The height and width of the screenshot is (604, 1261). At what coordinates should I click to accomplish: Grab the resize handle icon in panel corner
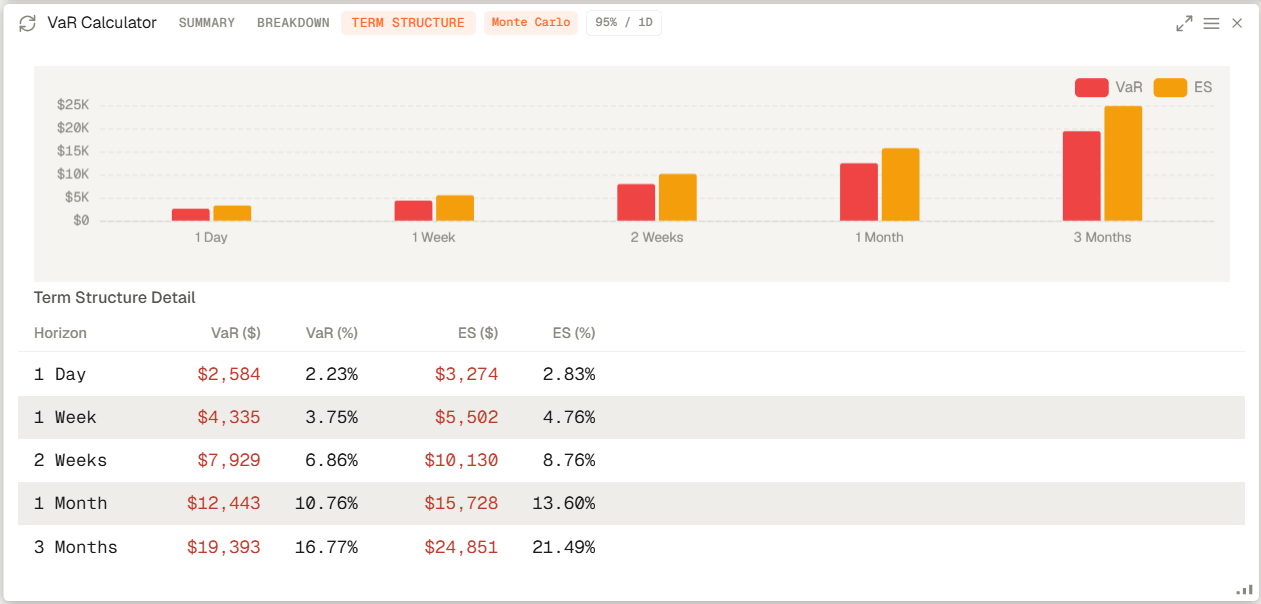[x=1244, y=590]
